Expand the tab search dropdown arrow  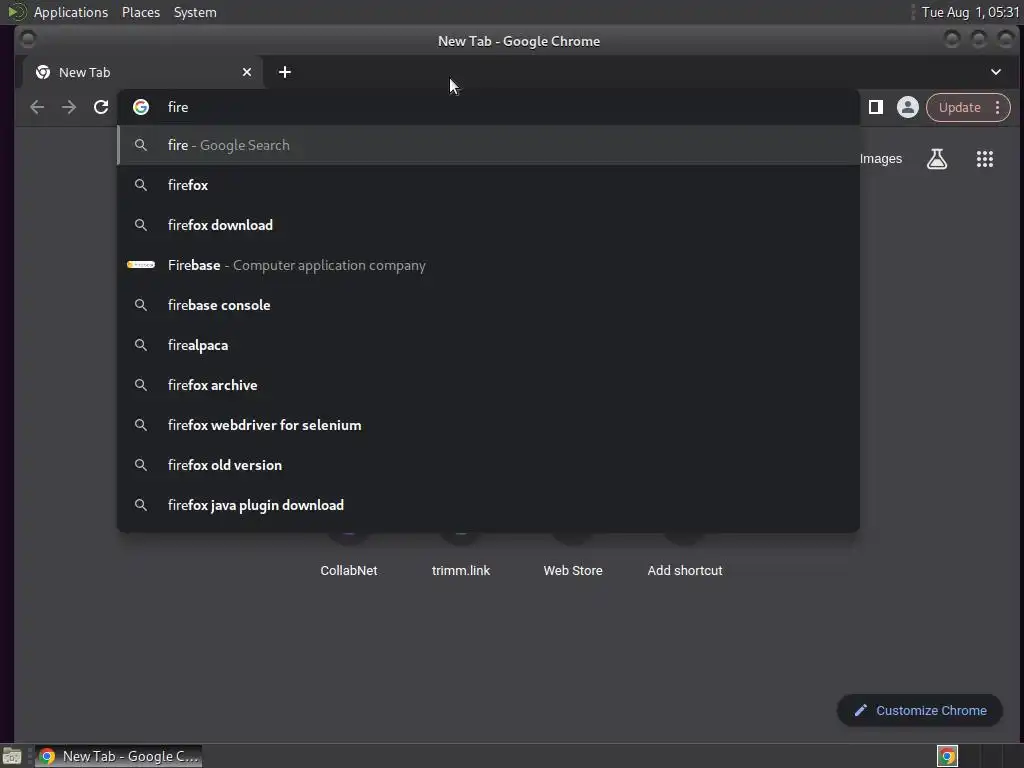[996, 72]
